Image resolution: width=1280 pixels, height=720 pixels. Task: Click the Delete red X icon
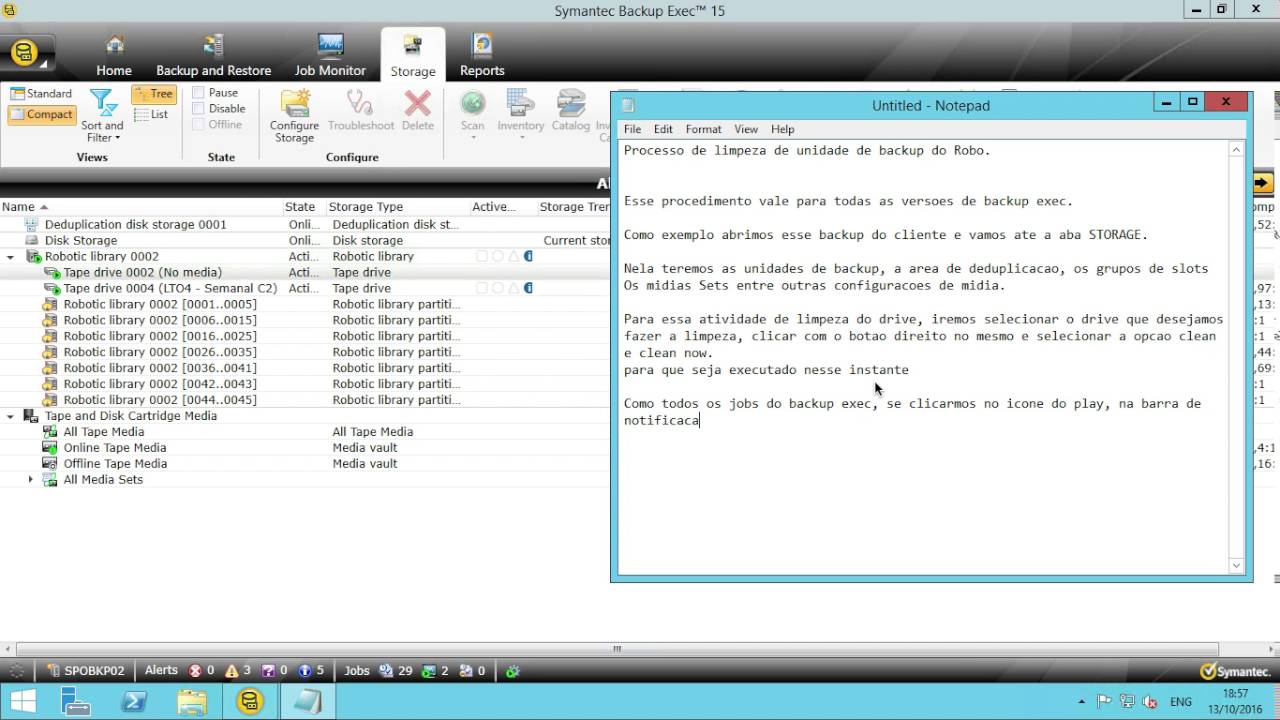coord(418,103)
